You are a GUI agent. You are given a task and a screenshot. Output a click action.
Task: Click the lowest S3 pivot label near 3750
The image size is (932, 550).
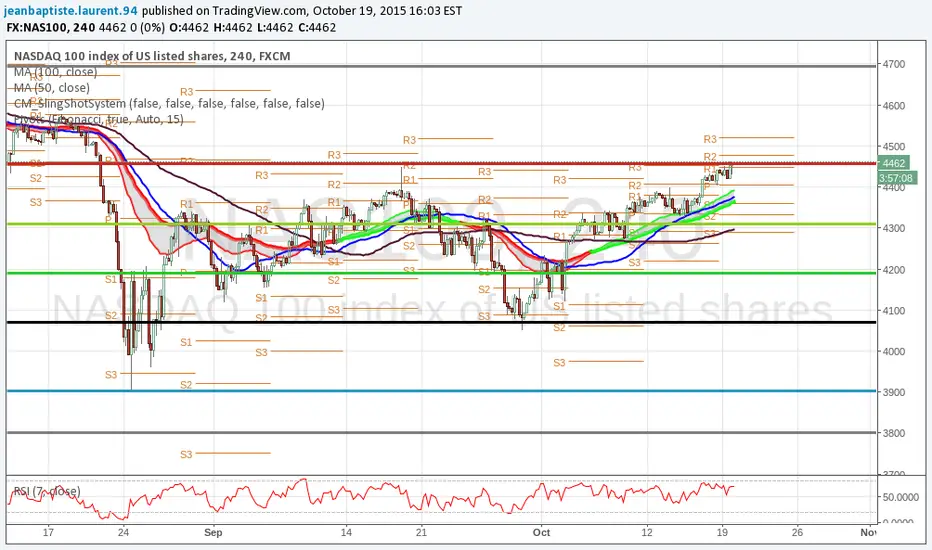(x=186, y=454)
